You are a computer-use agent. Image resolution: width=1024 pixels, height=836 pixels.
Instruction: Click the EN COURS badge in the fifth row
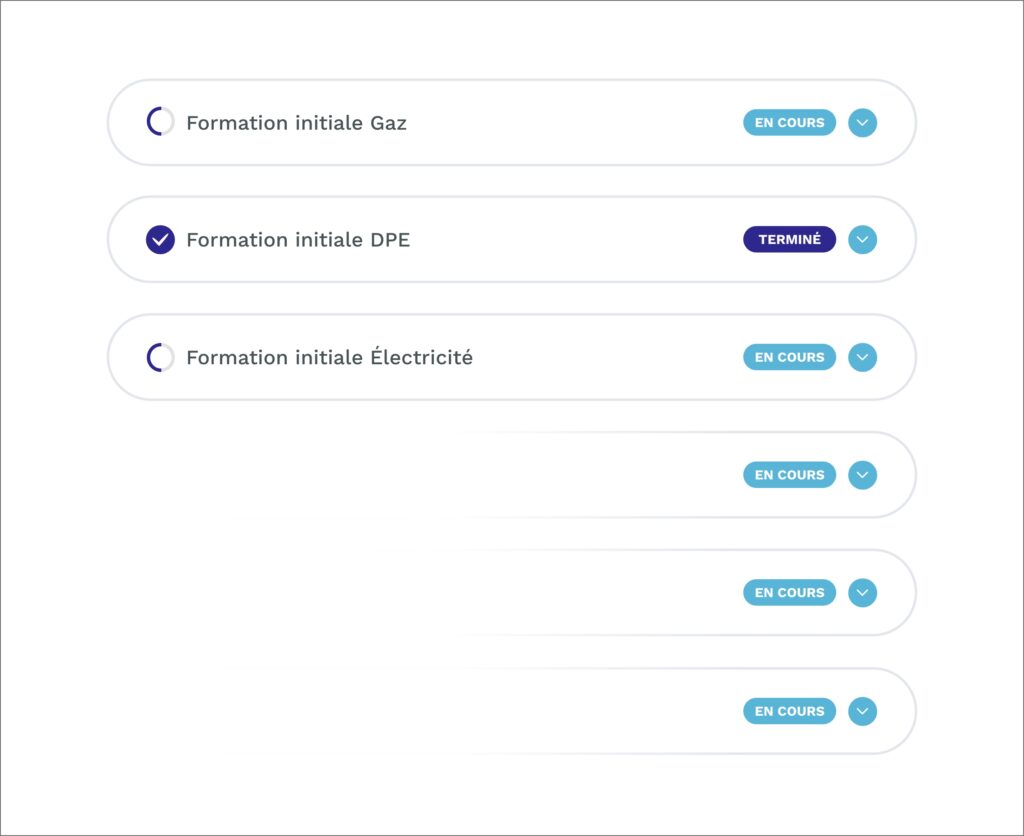tap(789, 593)
